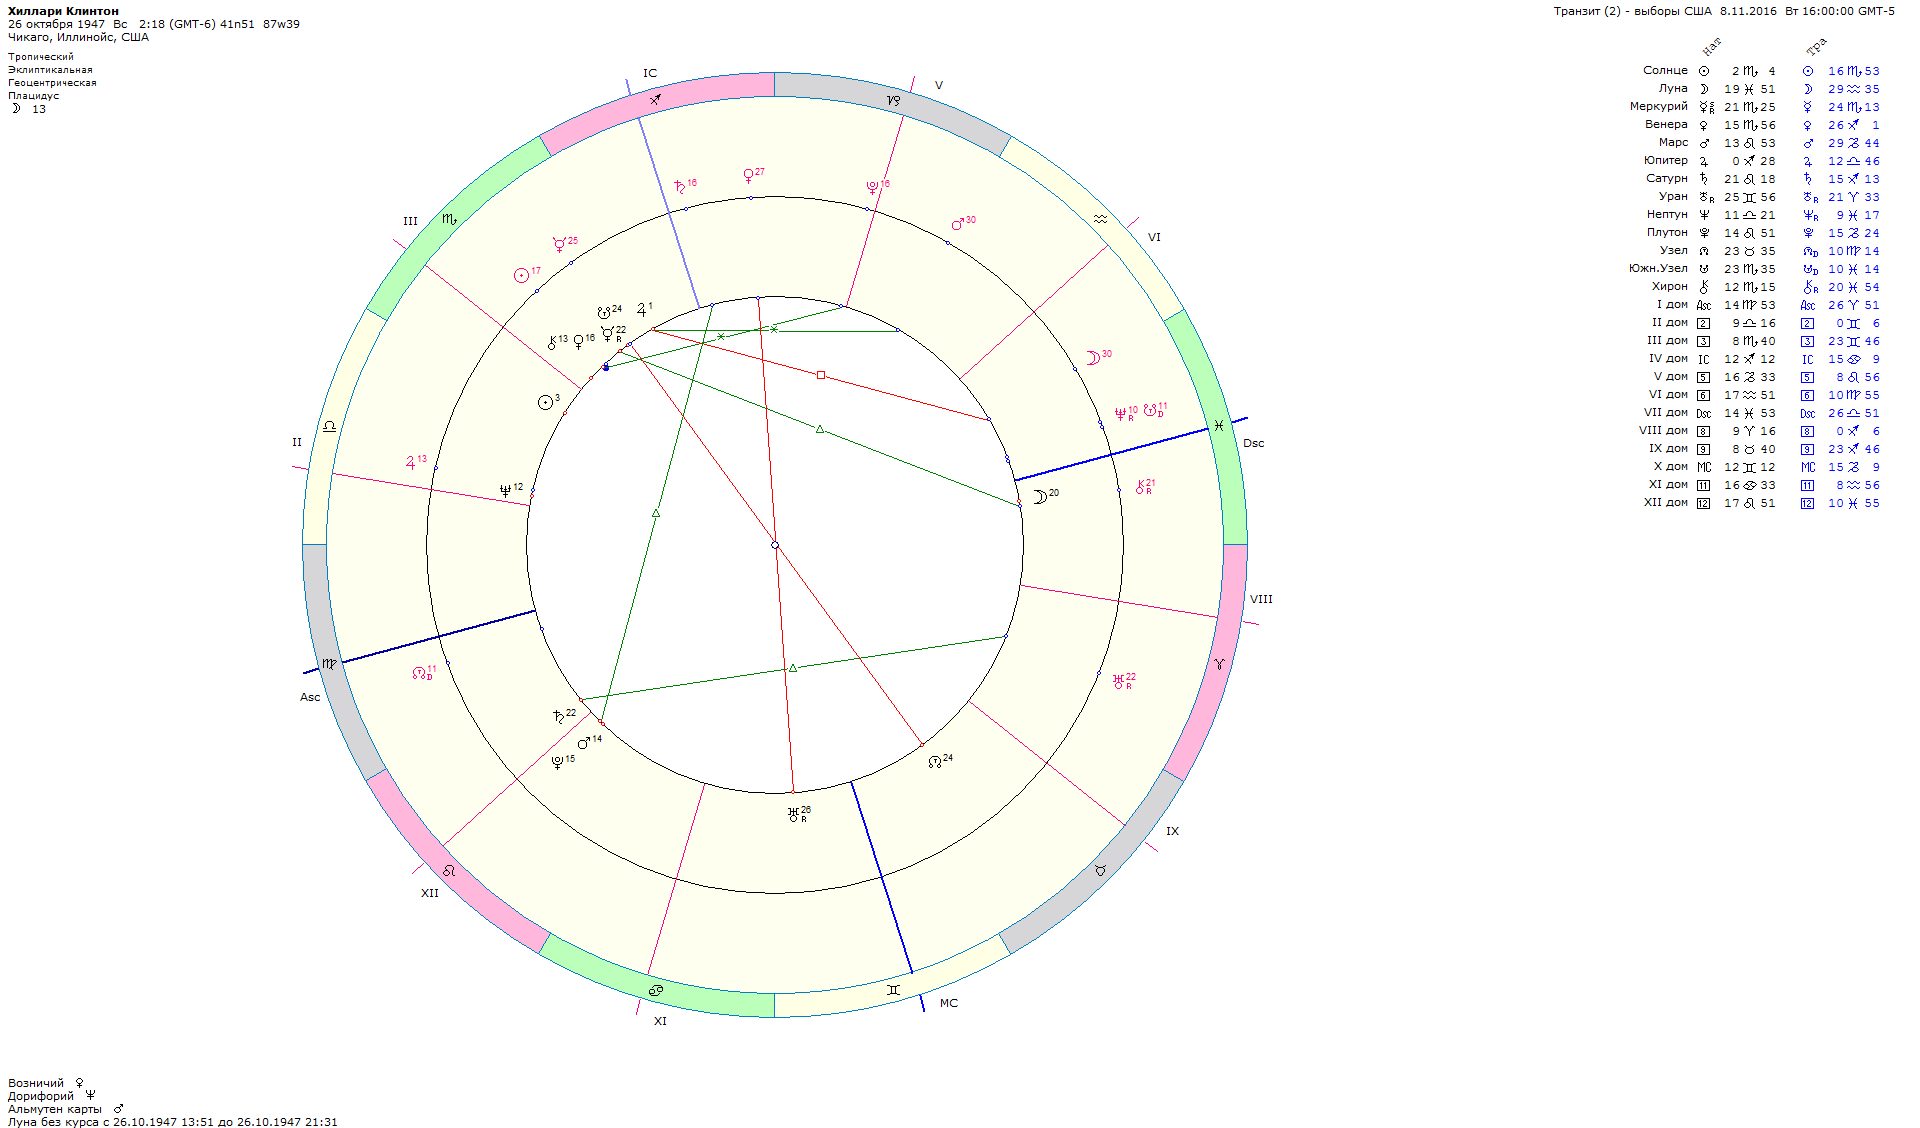Click the Gemini glyph near MC

point(893,990)
